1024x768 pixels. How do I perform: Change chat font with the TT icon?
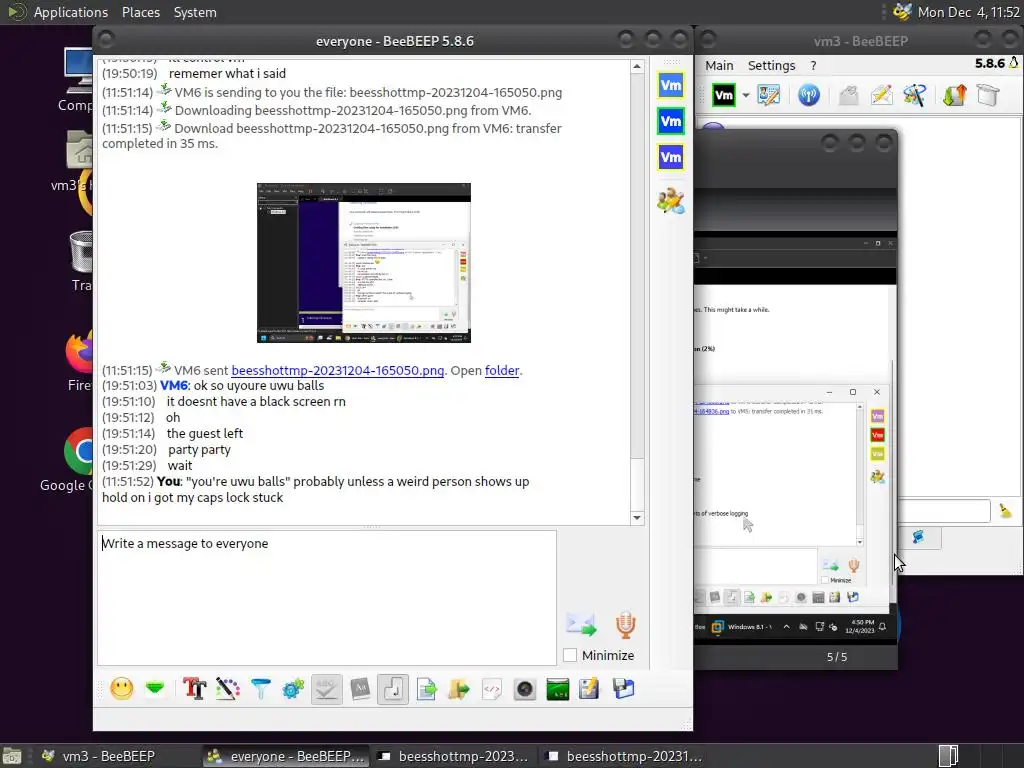195,688
